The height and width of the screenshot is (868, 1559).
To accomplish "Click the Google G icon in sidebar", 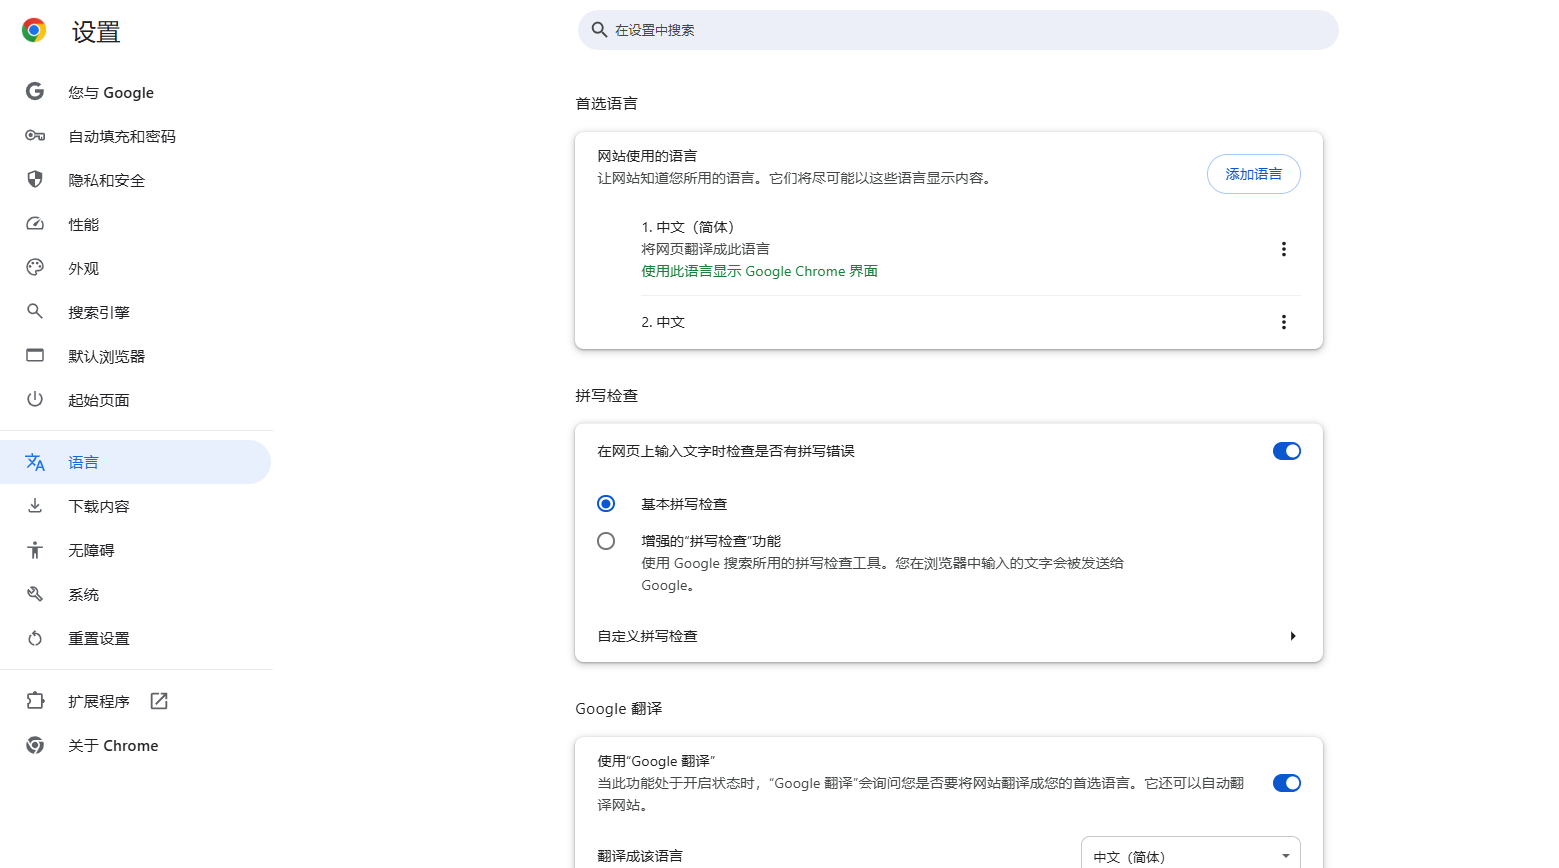I will pyautogui.click(x=35, y=91).
